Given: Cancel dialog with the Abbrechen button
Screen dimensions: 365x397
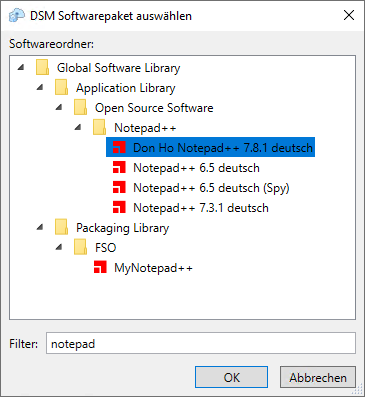Looking at the screenshot, I should point(318,377).
